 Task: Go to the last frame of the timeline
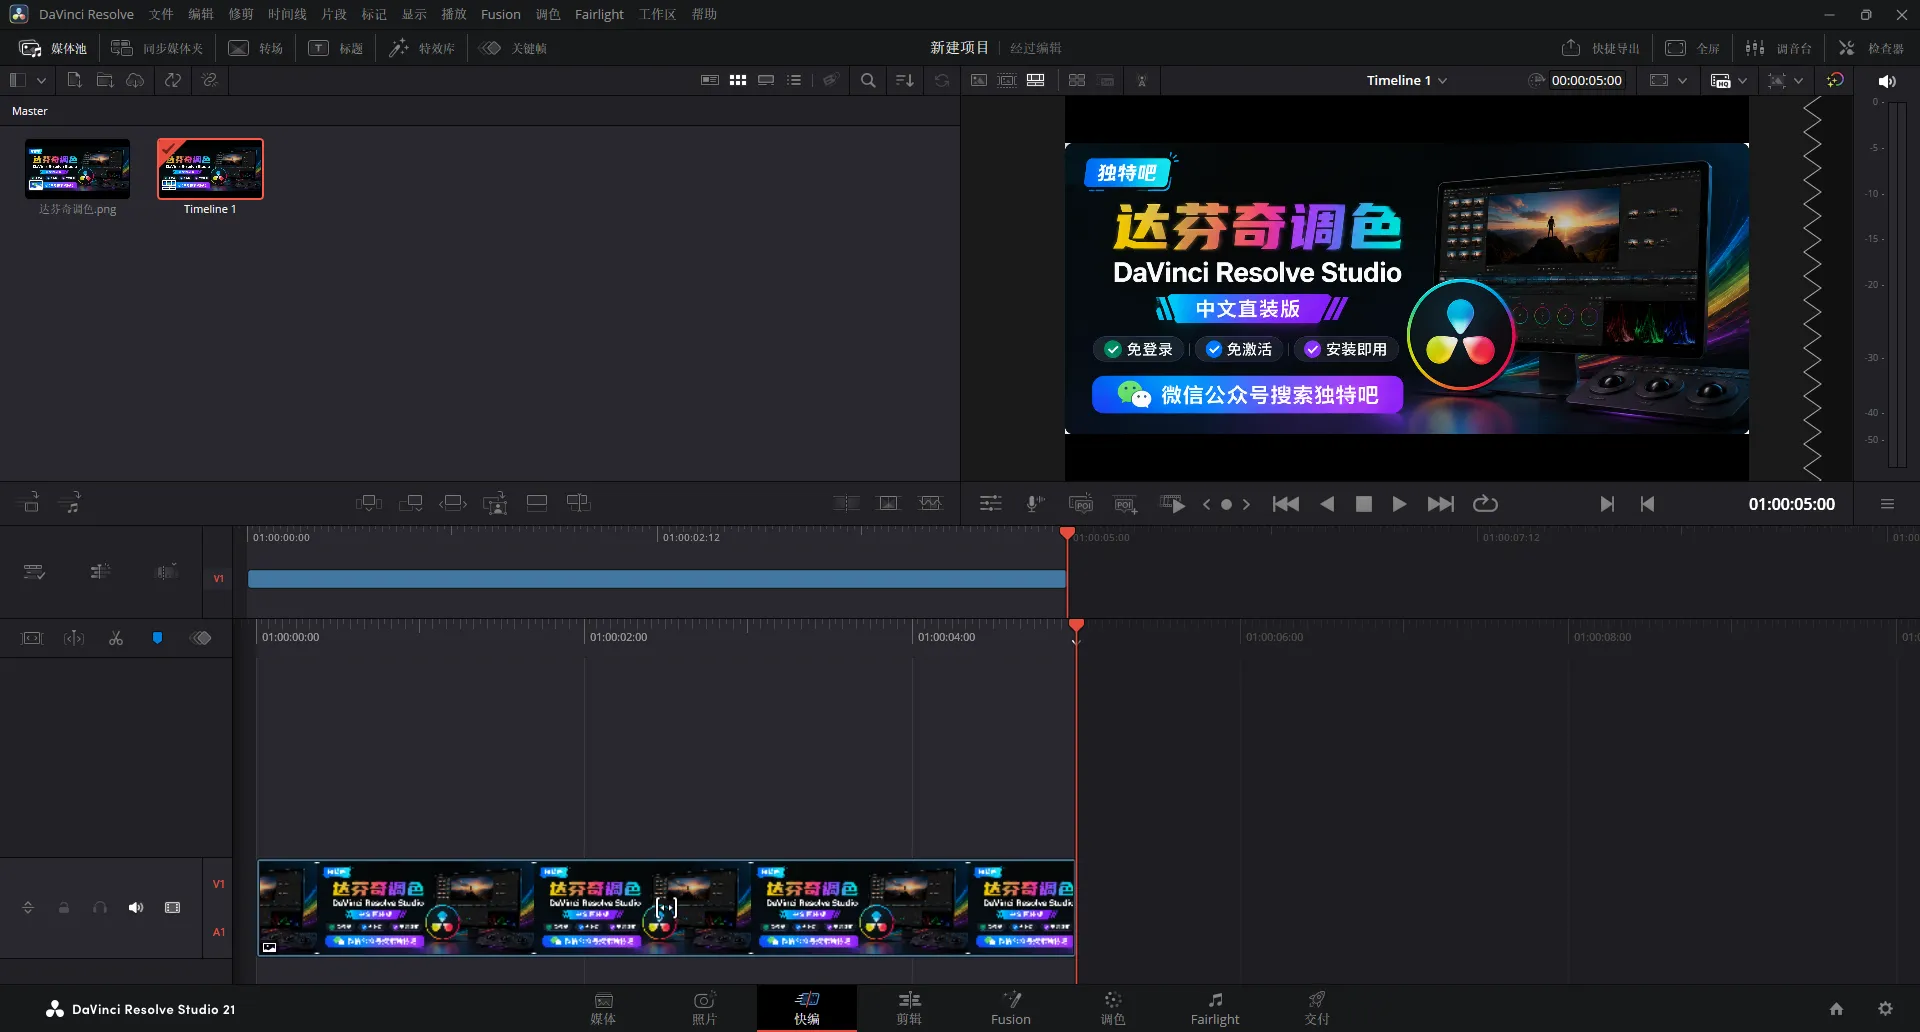[x=1440, y=504]
